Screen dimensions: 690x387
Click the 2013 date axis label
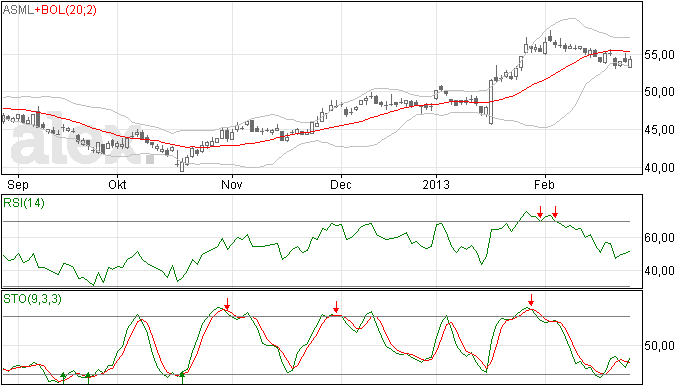436,184
